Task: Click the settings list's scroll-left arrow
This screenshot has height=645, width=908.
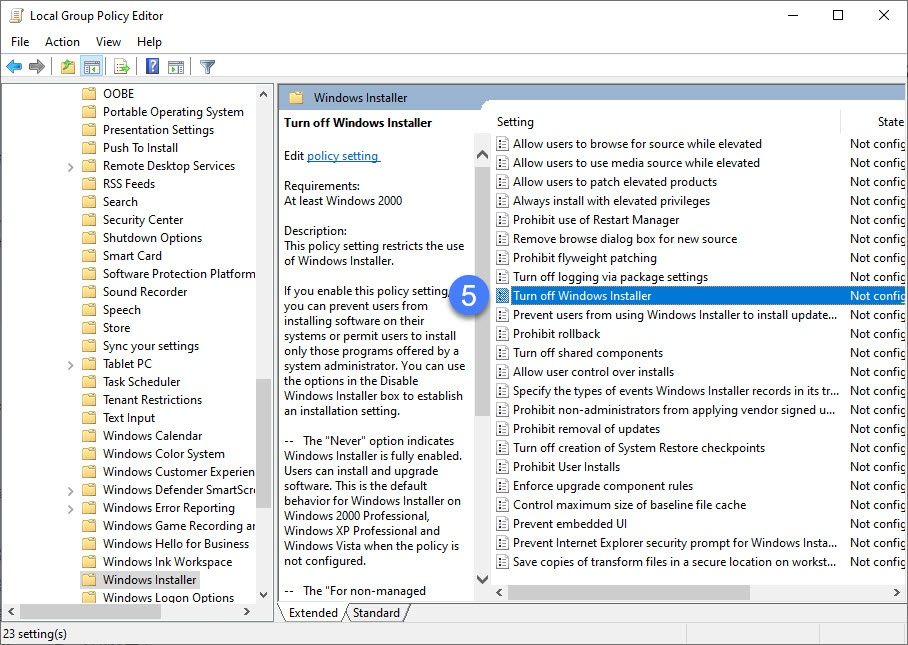Action: pos(499,592)
